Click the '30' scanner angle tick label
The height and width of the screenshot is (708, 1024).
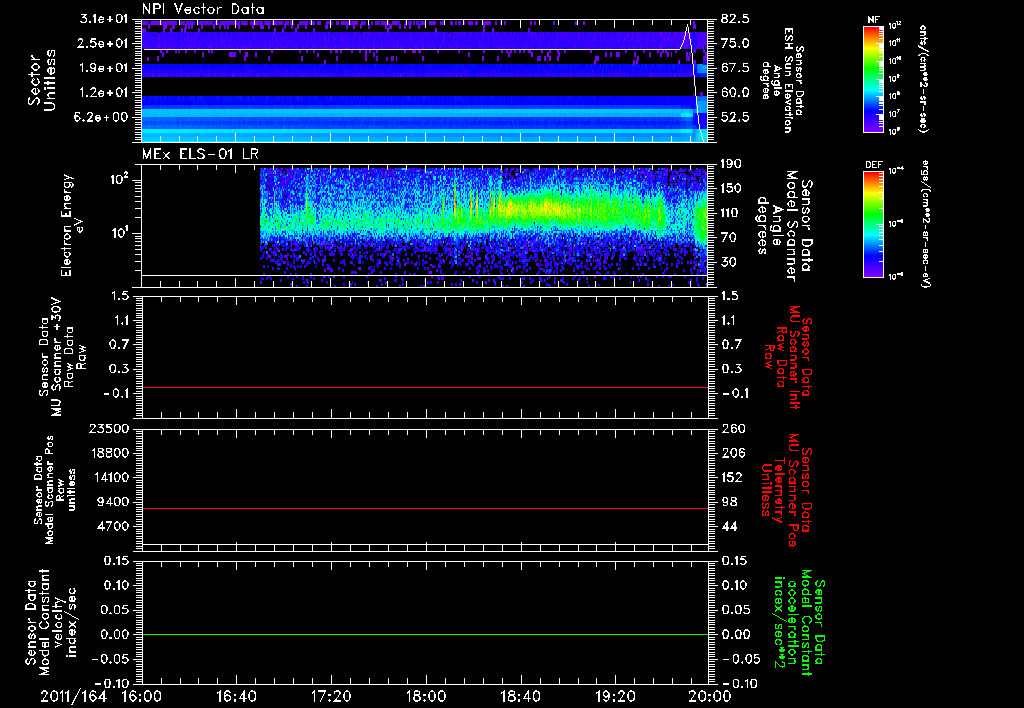[x=728, y=262]
